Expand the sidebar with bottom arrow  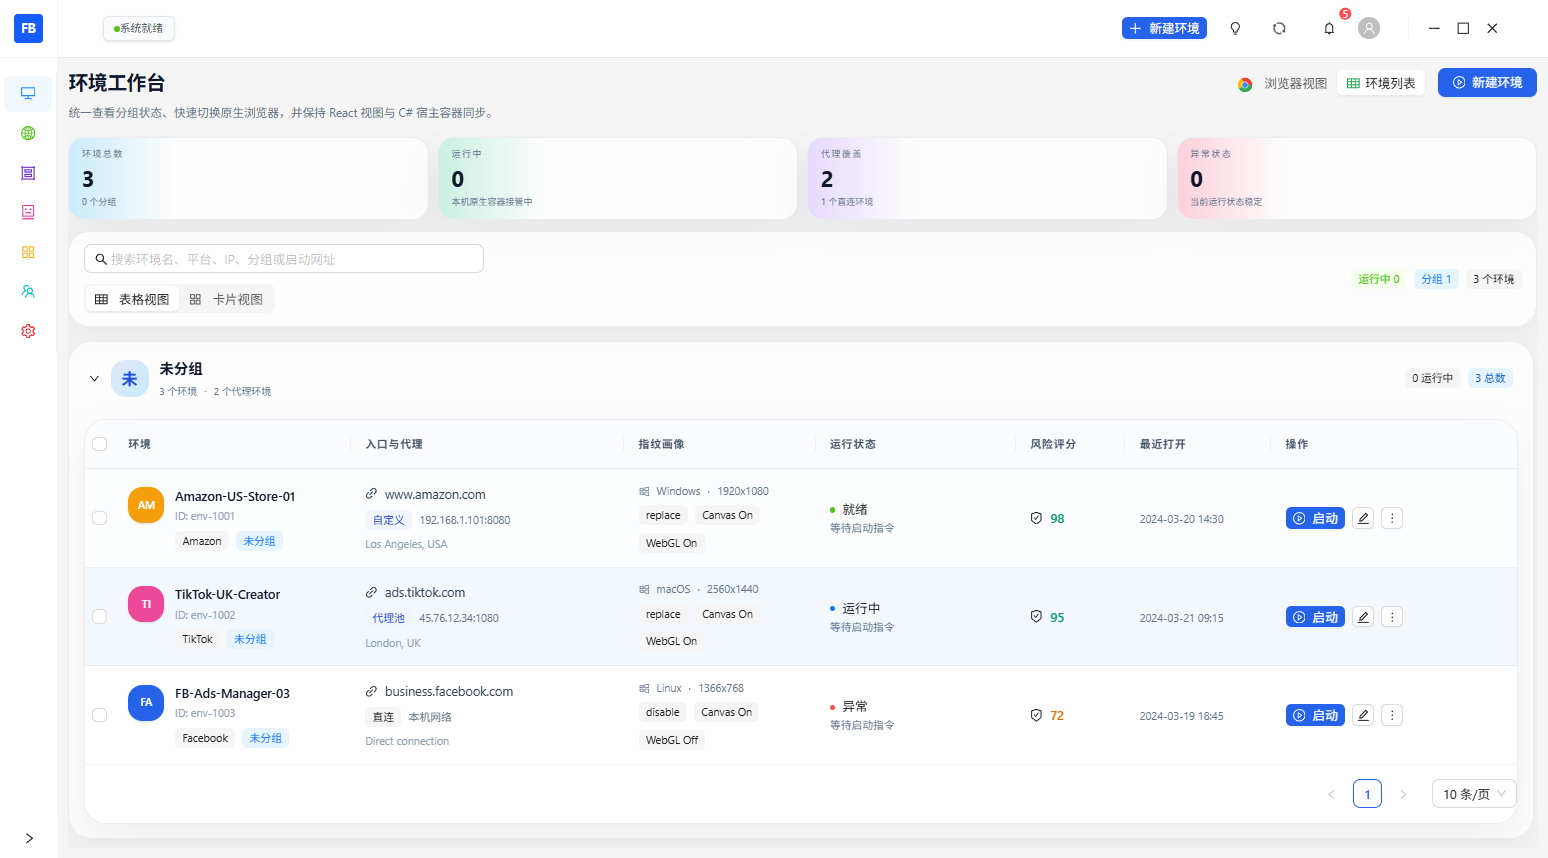29,838
